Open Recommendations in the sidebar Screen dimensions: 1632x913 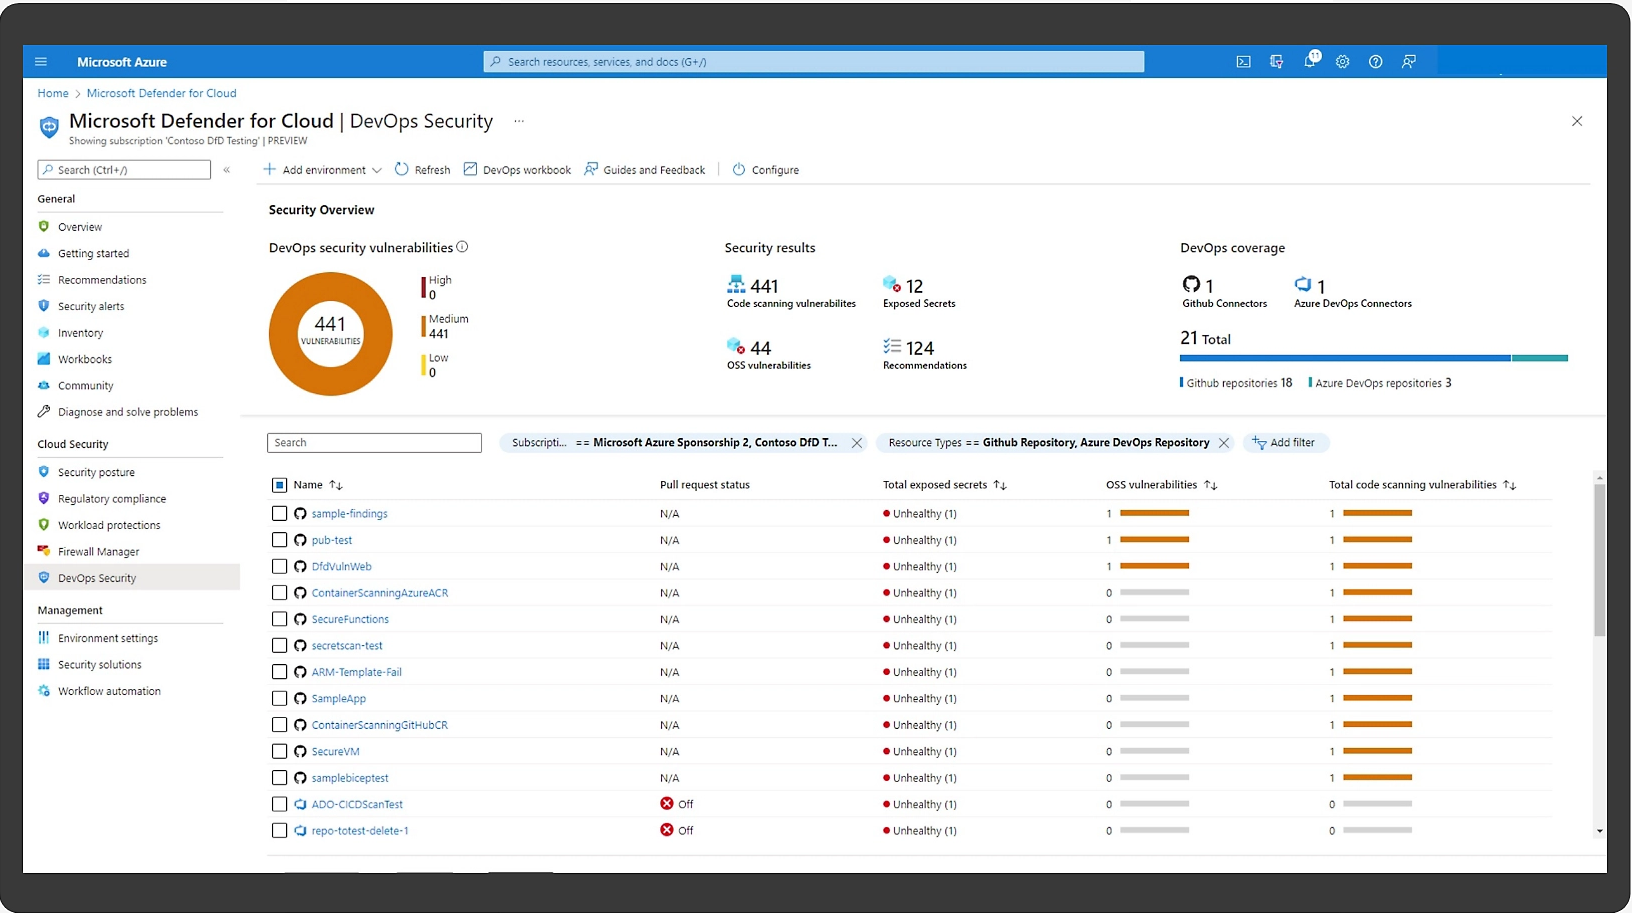pyautogui.click(x=102, y=280)
